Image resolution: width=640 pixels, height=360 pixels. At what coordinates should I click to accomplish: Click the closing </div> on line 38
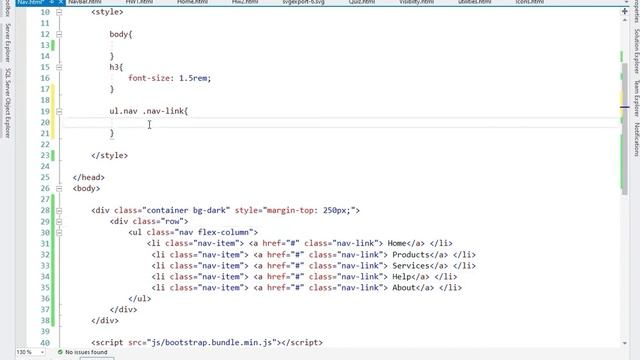click(105, 321)
